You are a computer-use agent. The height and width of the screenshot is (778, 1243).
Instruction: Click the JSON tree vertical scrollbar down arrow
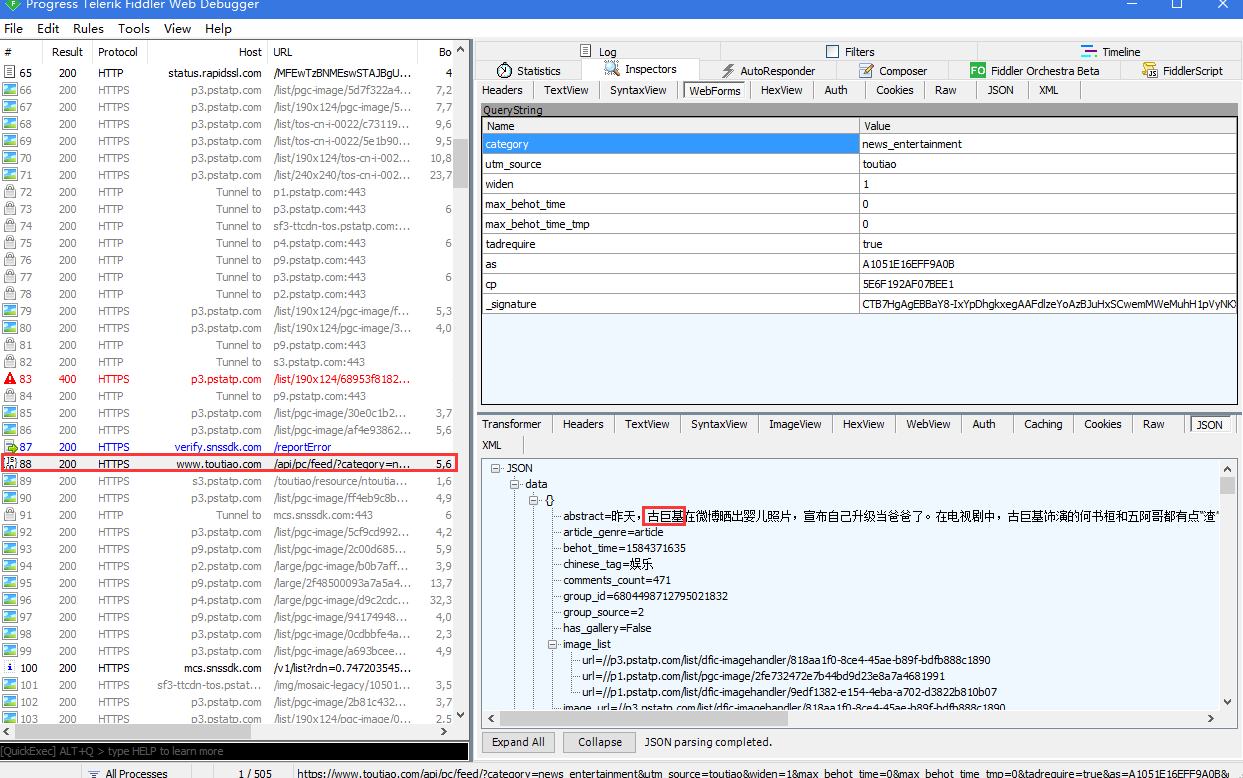pyautogui.click(x=1227, y=703)
